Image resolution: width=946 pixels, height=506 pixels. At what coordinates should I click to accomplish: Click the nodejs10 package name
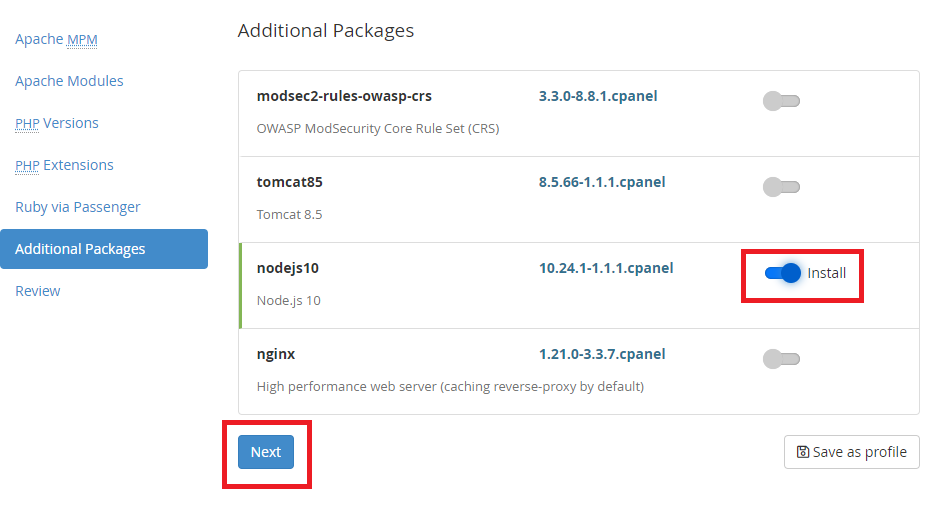pos(288,268)
